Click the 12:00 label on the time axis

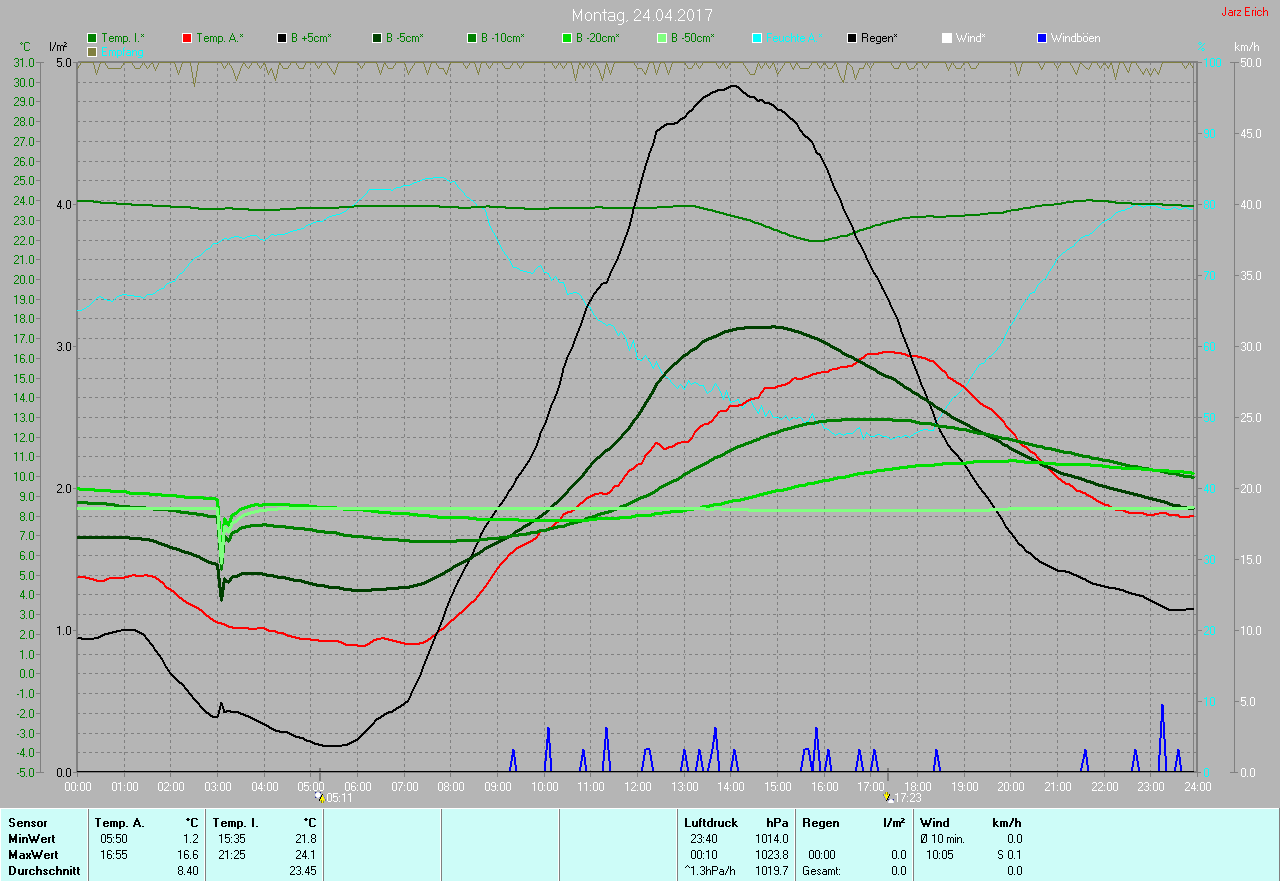(x=638, y=787)
